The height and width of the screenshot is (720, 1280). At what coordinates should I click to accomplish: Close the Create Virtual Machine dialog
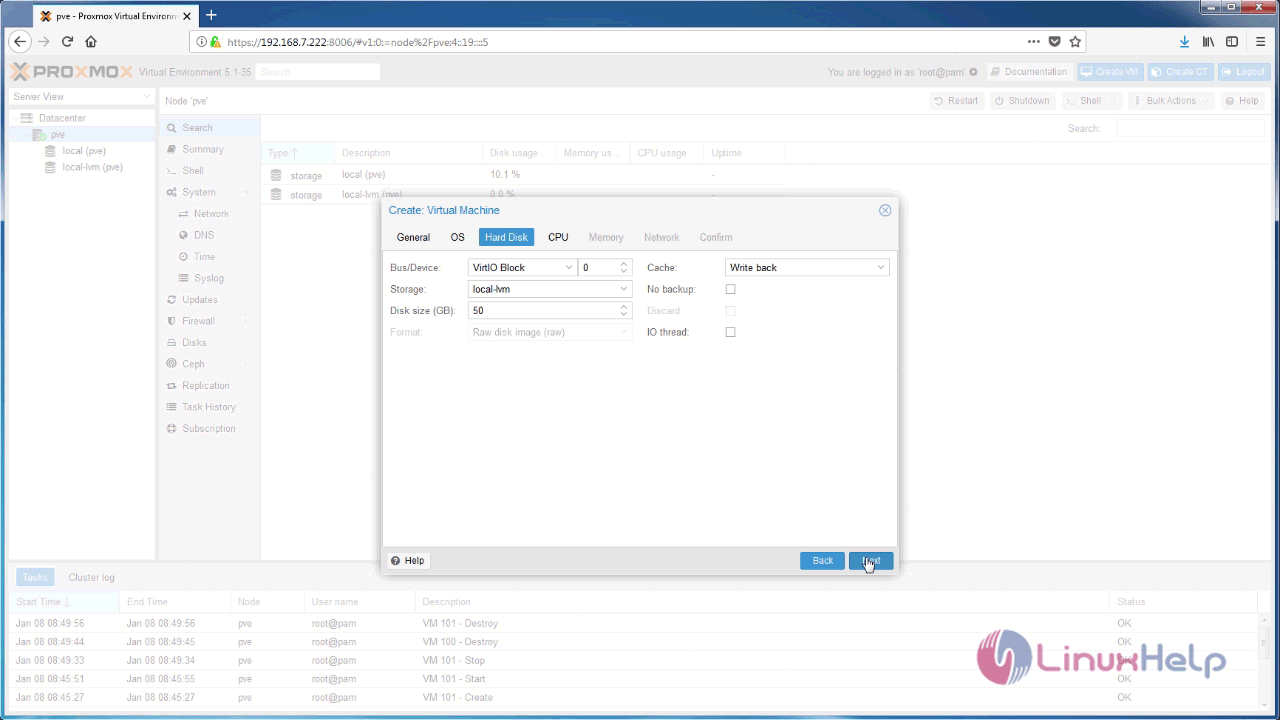coord(885,210)
